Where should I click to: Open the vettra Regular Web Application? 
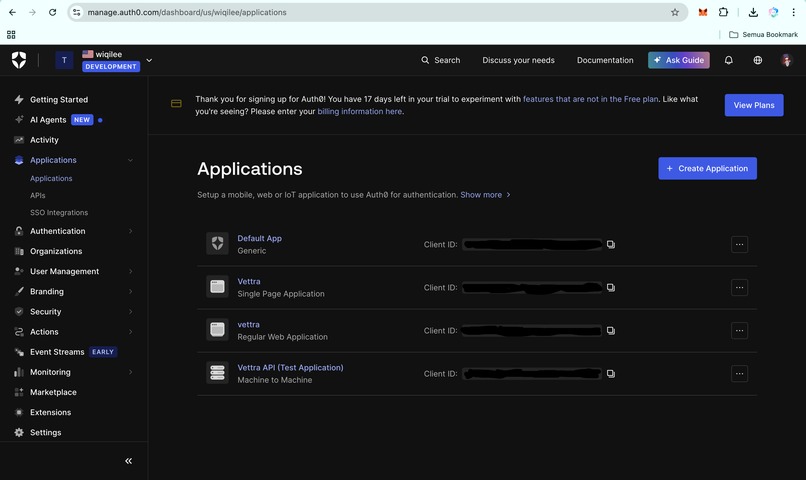click(248, 325)
